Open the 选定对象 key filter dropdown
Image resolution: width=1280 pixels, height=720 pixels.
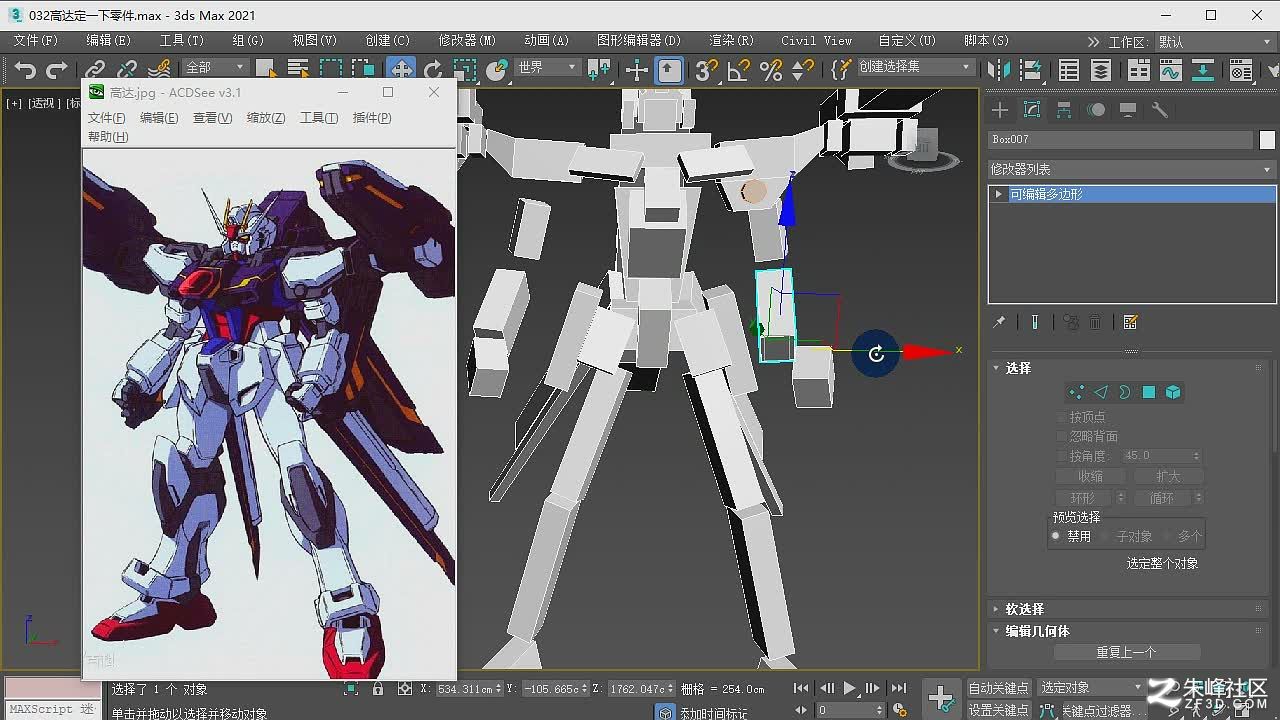pos(1091,688)
